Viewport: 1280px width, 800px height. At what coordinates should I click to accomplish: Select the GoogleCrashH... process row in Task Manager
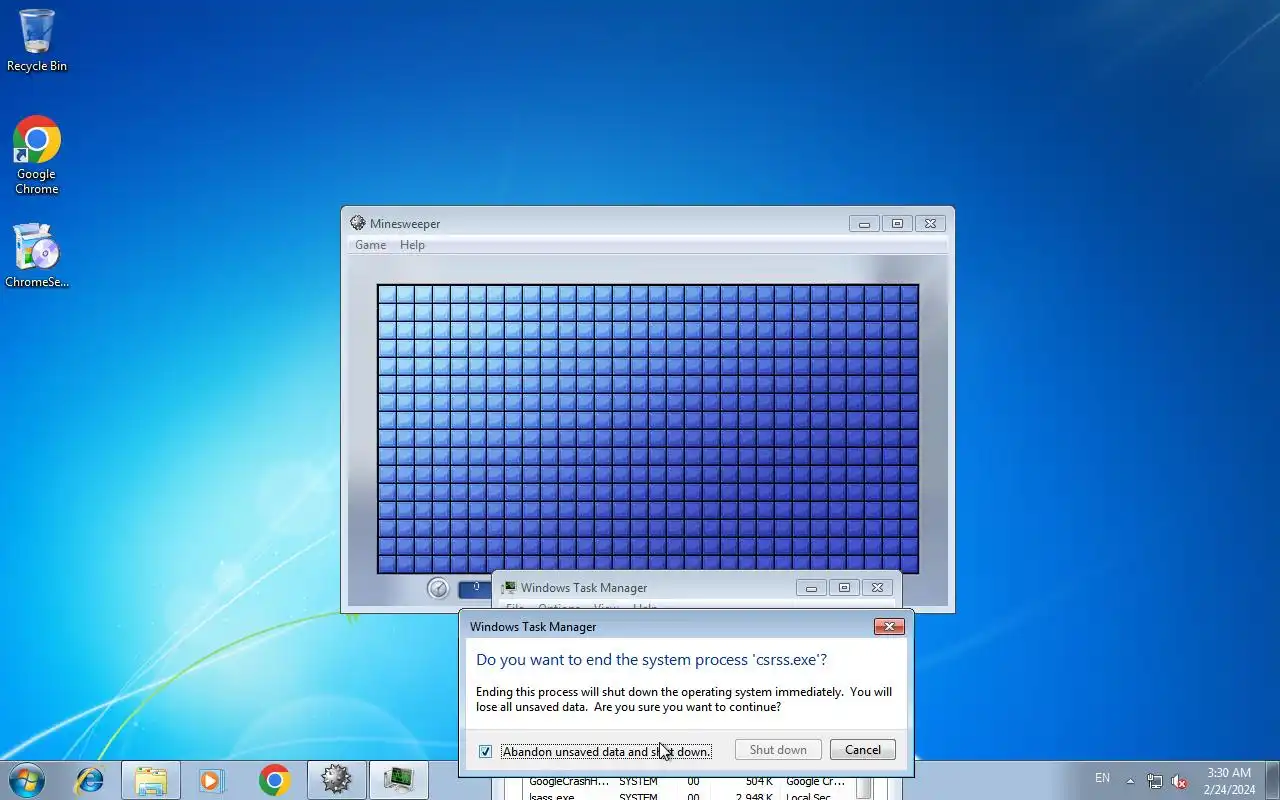pos(690,782)
